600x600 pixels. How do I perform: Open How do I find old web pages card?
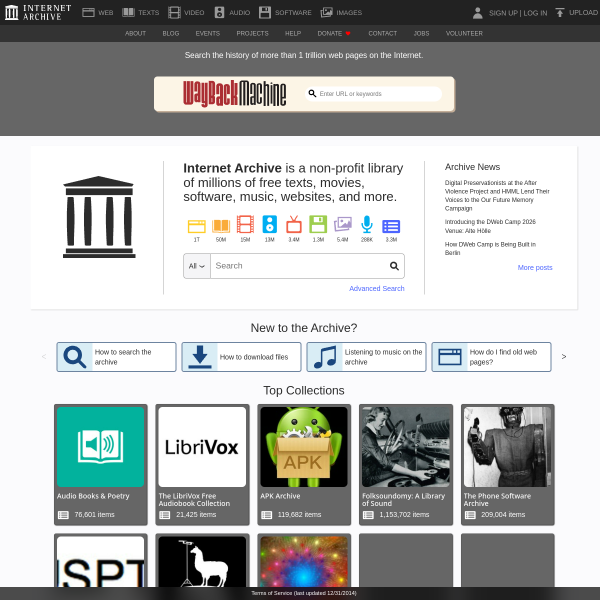click(491, 357)
